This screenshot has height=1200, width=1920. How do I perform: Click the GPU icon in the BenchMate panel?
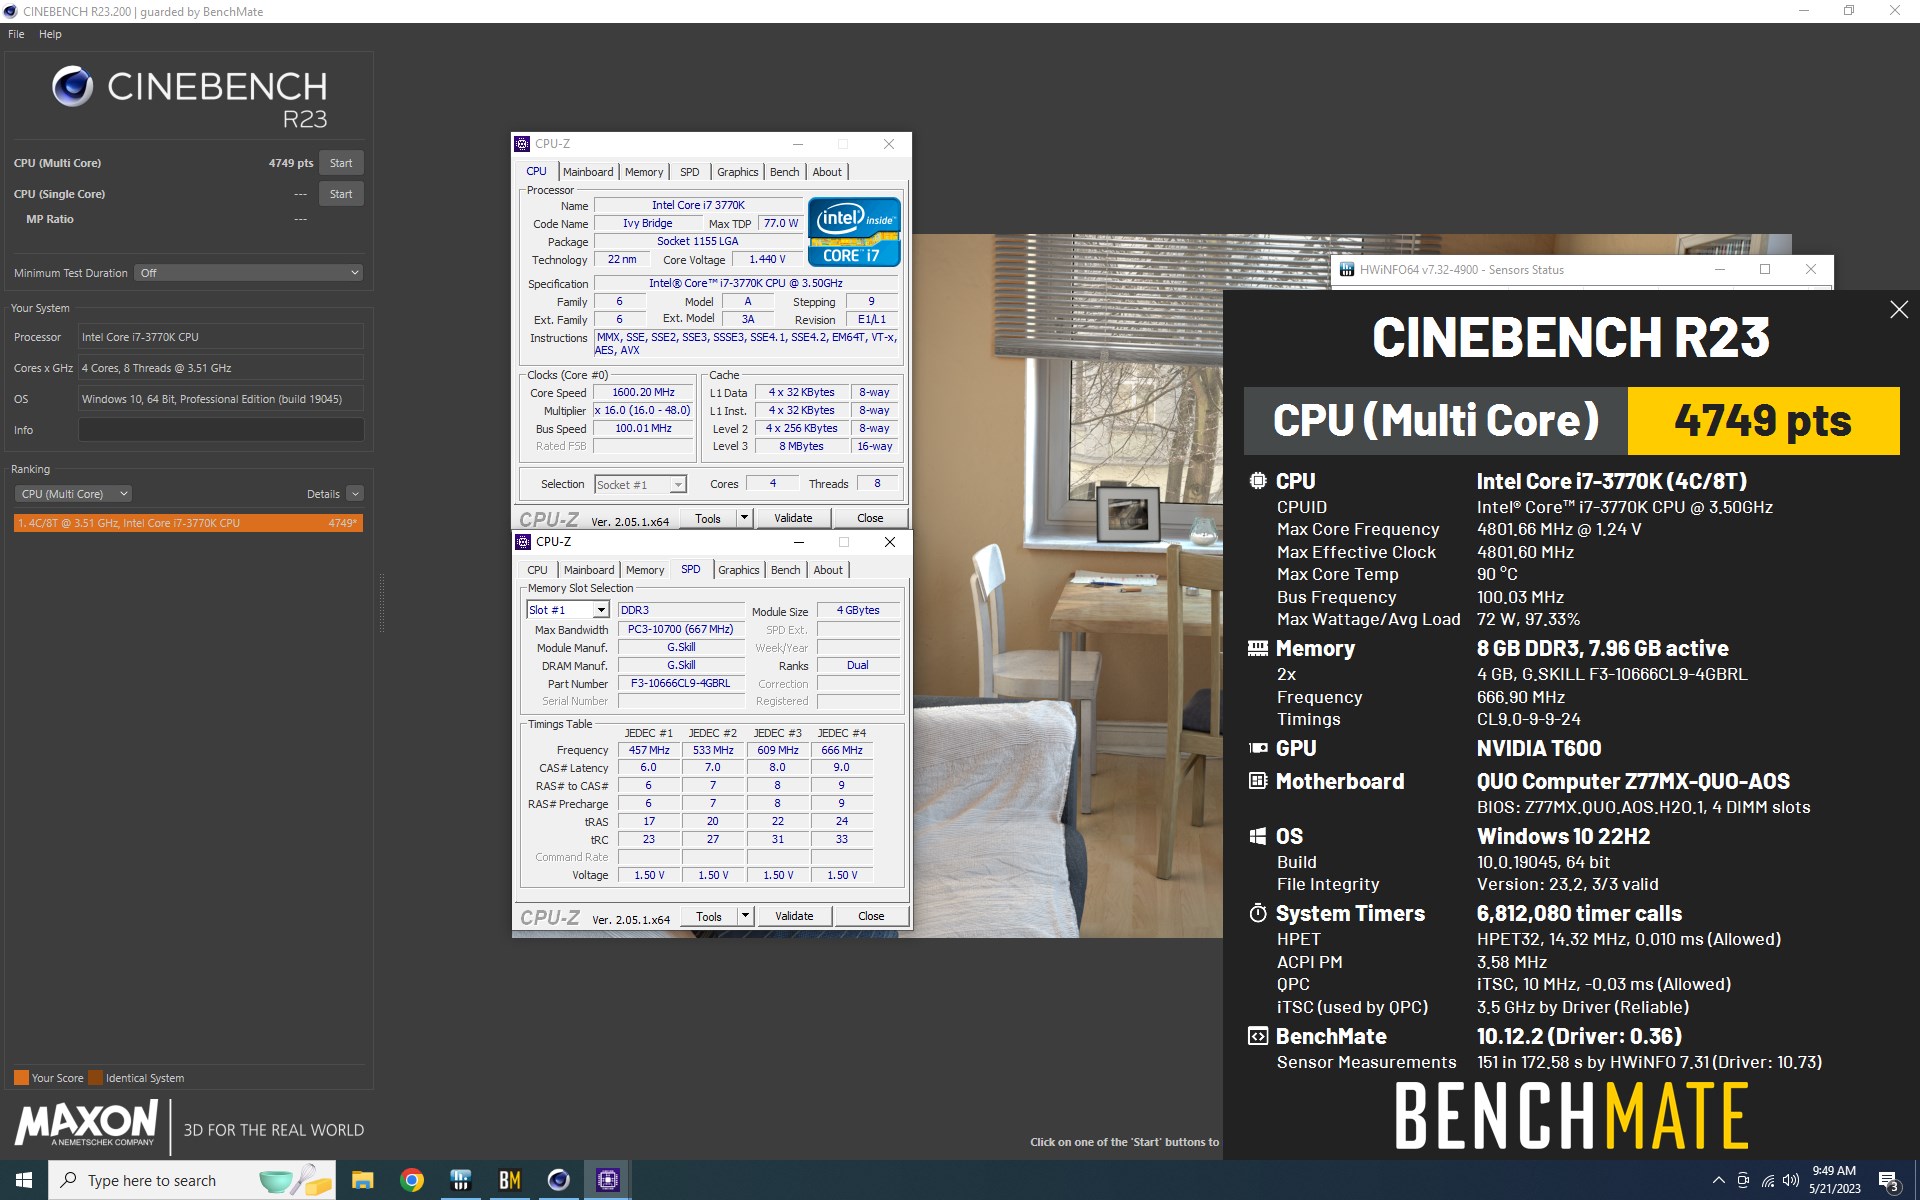pos(1257,748)
